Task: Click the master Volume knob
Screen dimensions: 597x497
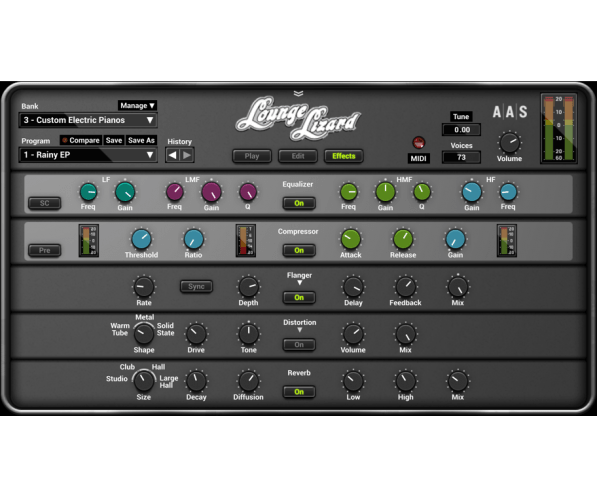Action: (509, 143)
